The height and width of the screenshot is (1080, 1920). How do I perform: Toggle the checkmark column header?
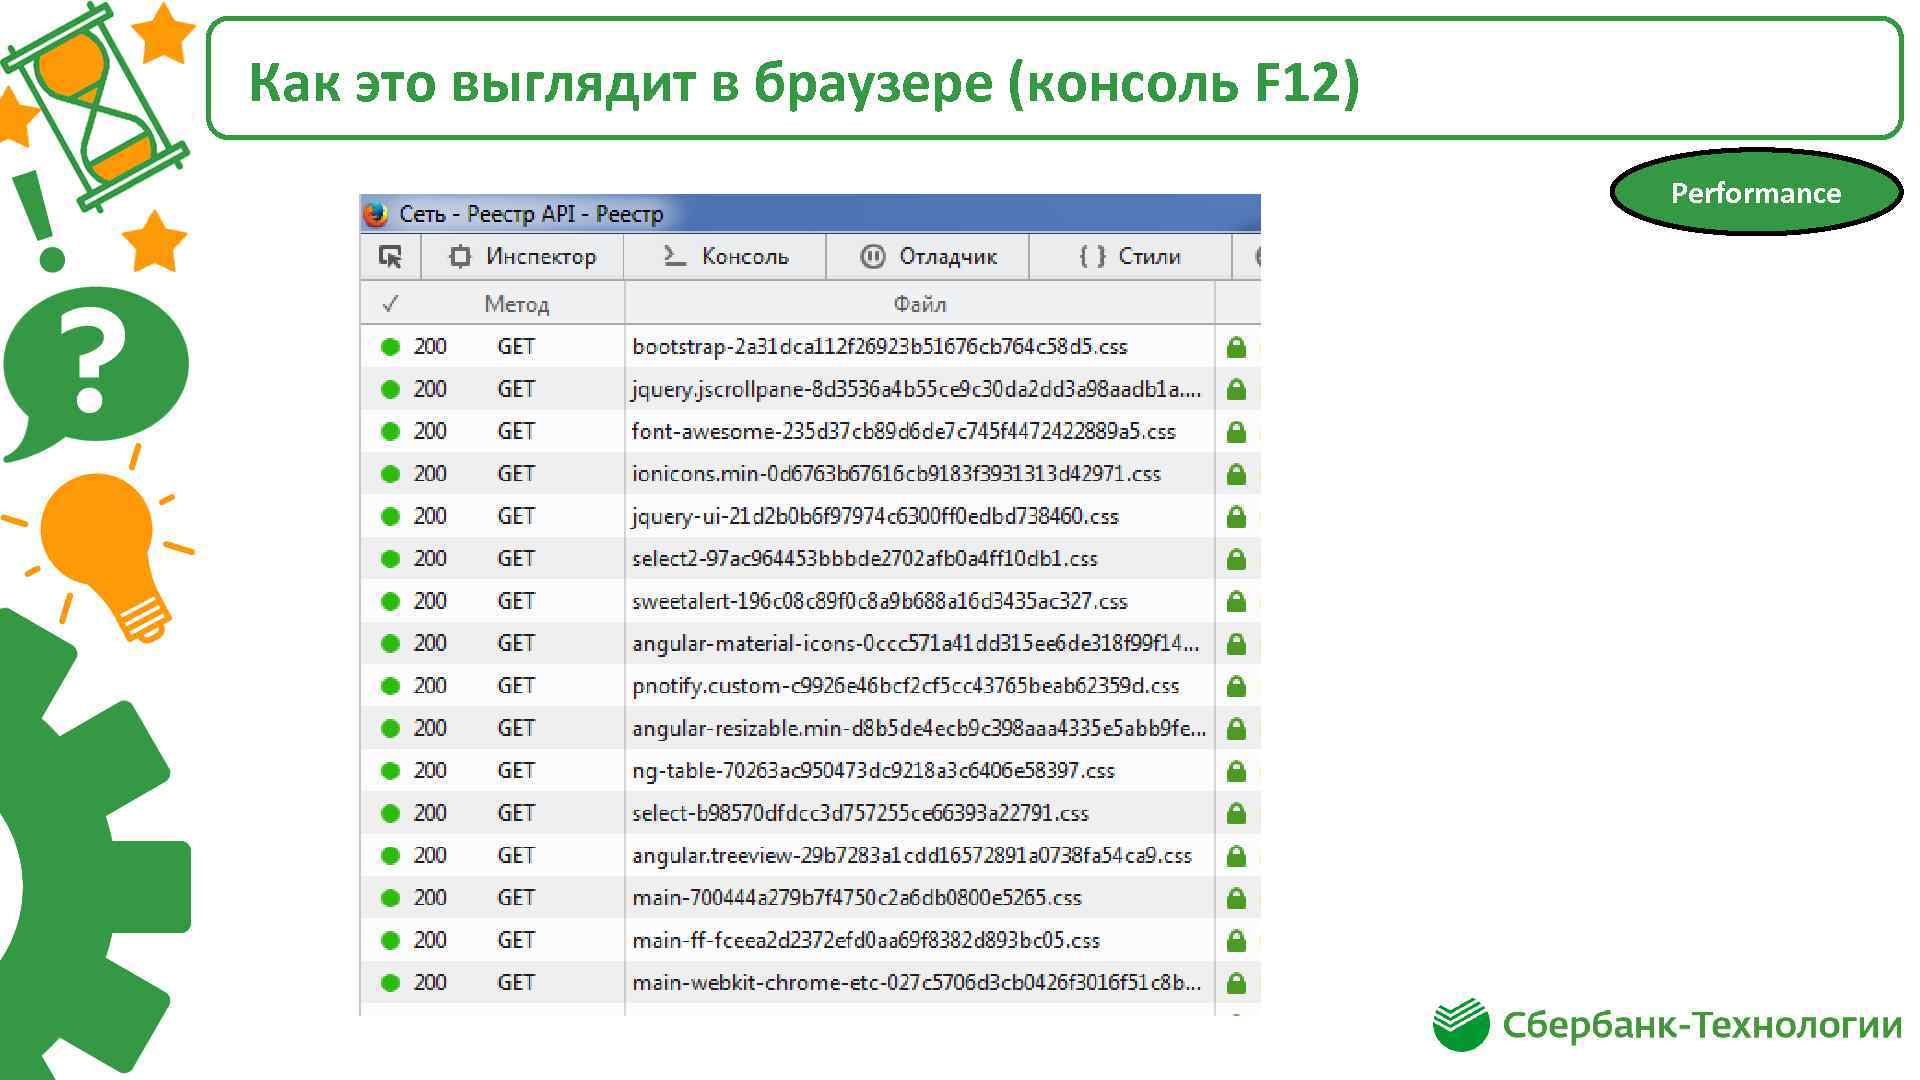[385, 302]
